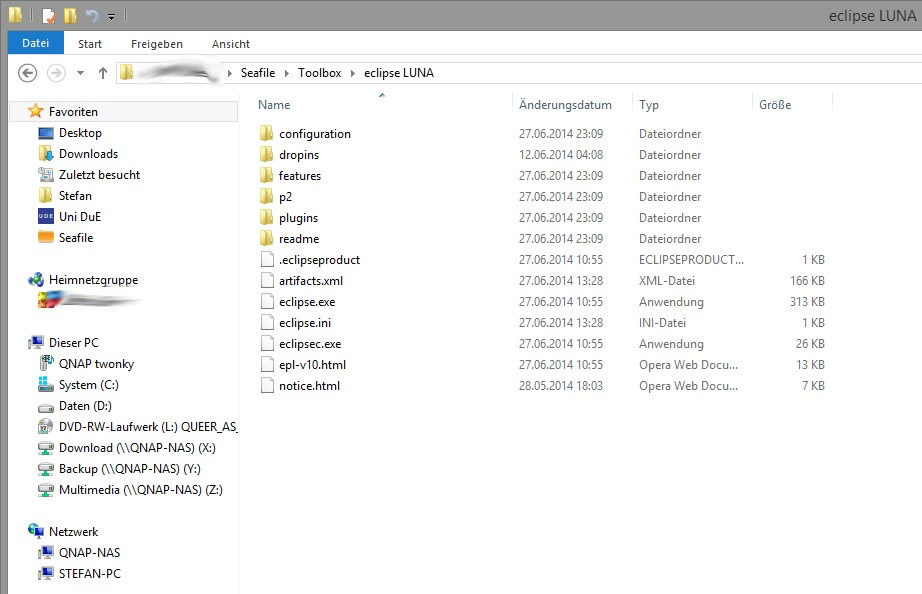Image resolution: width=922 pixels, height=594 pixels.
Task: Click Seafile in the address breadcrumb
Action: tap(258, 73)
